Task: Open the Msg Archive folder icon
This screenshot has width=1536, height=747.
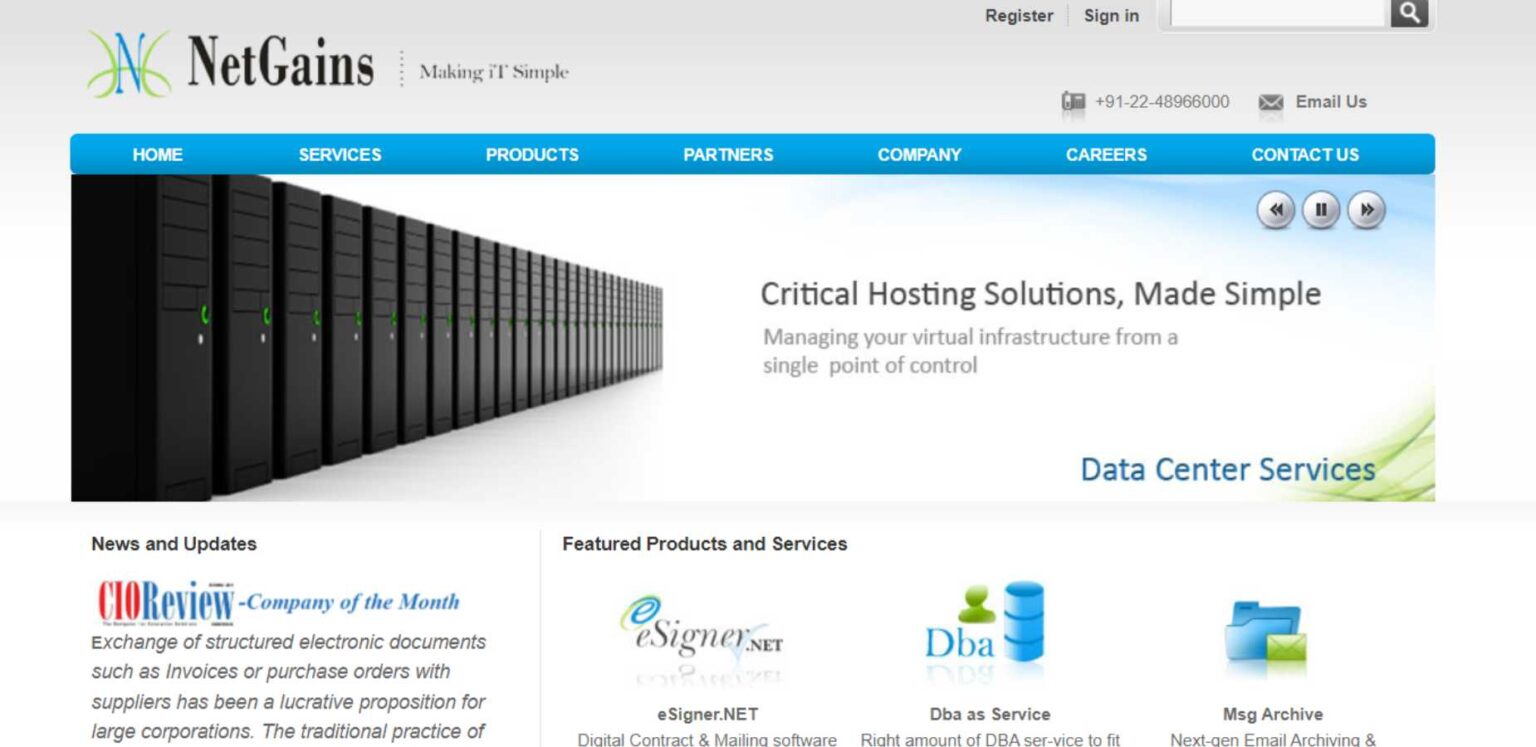Action: (x=1265, y=636)
